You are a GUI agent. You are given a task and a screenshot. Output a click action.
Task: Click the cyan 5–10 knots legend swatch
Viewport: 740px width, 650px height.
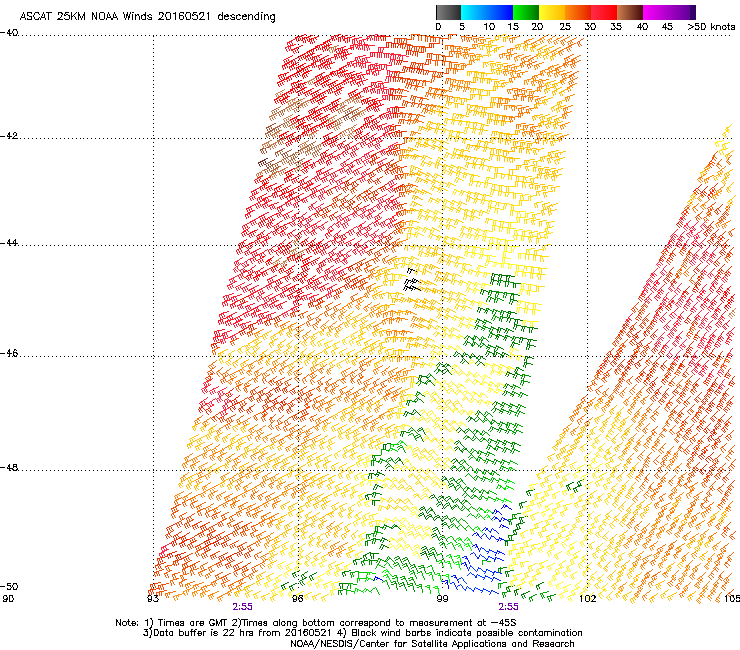click(474, 12)
